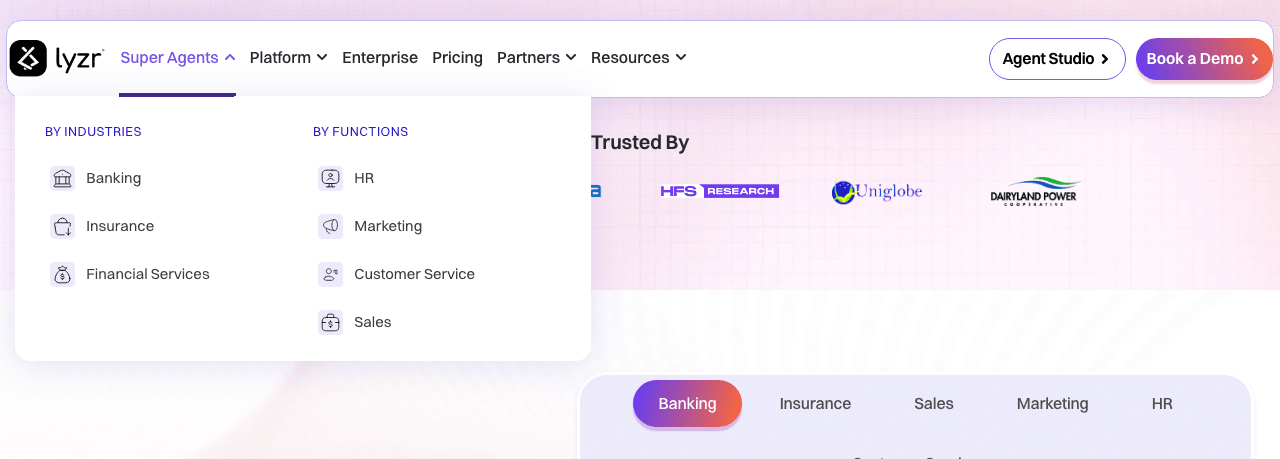The width and height of the screenshot is (1280, 459).
Task: Switch to the Sales tab
Action: [934, 404]
